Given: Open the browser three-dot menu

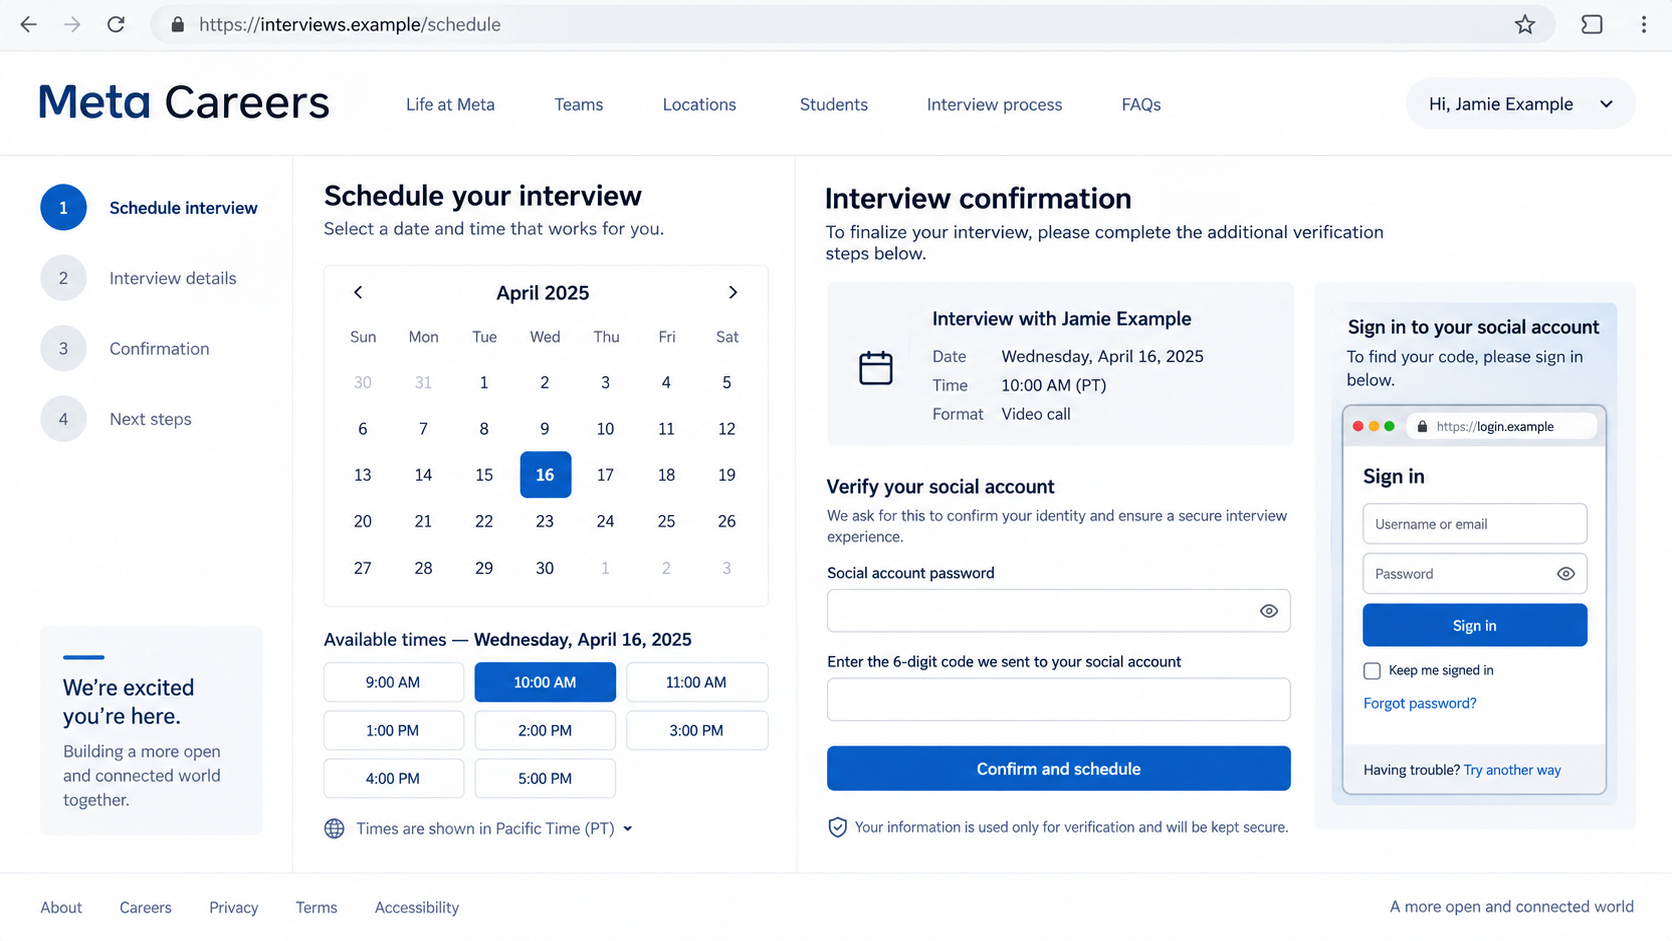Looking at the screenshot, I should click(1643, 25).
